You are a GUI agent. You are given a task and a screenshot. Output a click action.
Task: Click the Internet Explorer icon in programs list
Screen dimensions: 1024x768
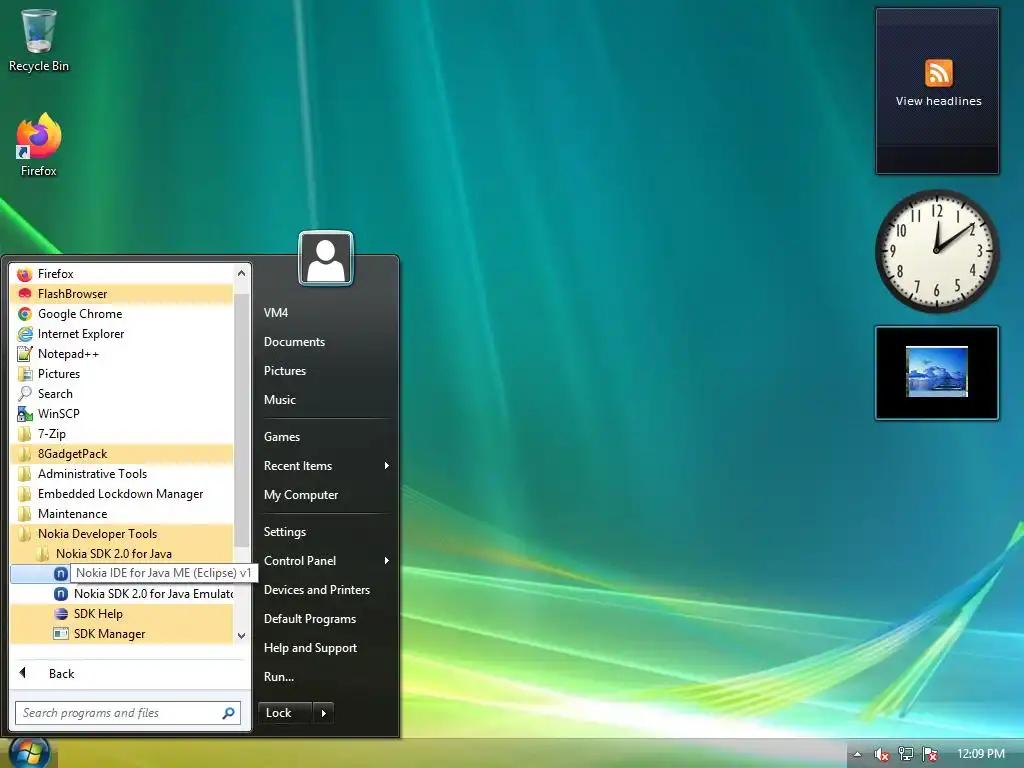(x=25, y=334)
